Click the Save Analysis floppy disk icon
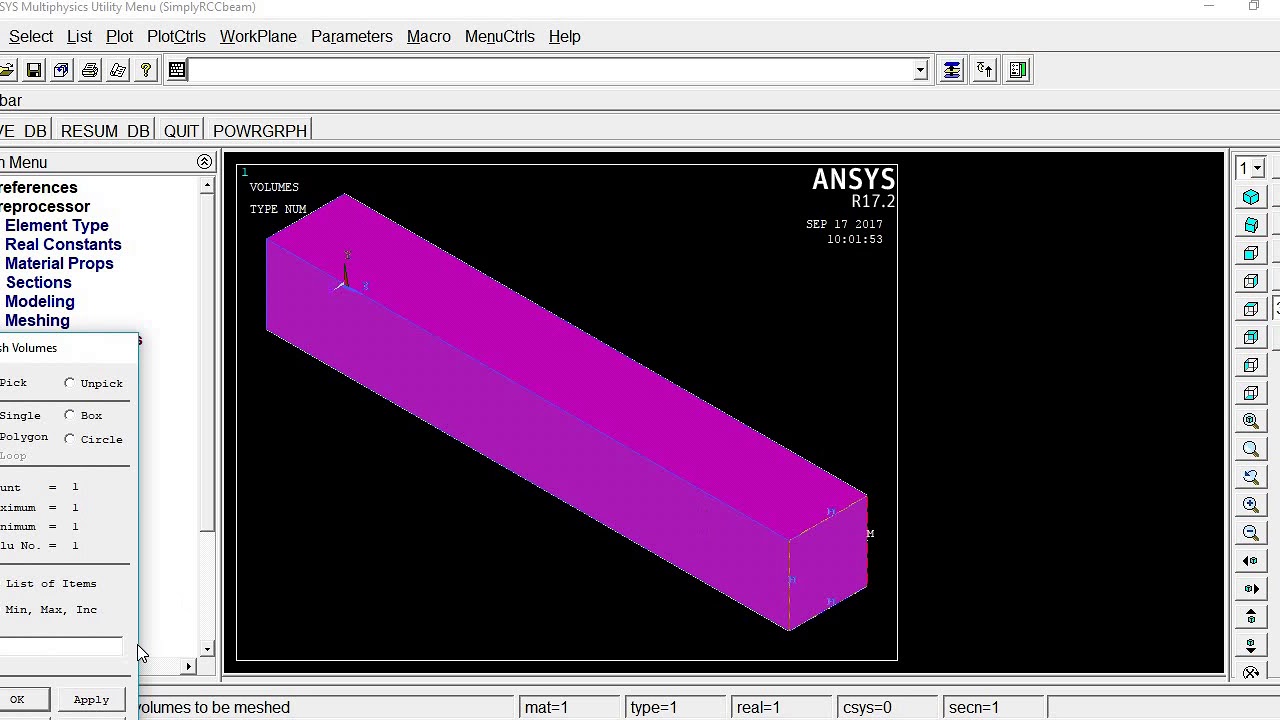The image size is (1280, 720). [34, 70]
